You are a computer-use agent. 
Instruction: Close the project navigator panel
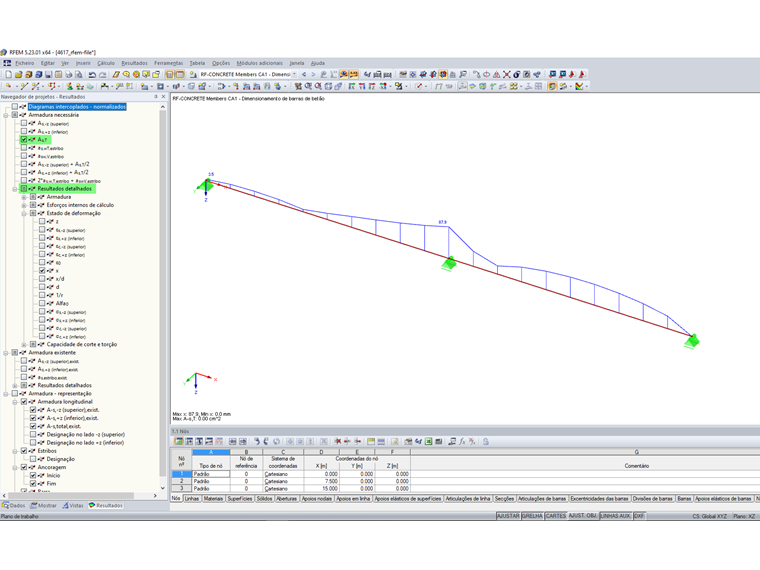pos(163,96)
